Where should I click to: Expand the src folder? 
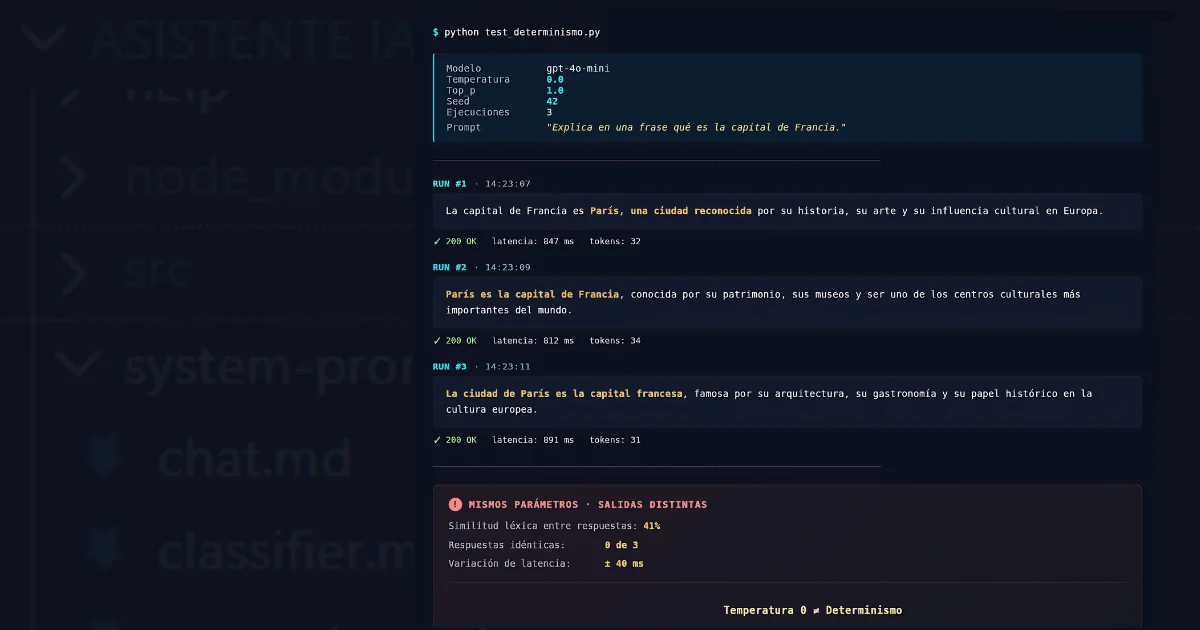(75, 274)
